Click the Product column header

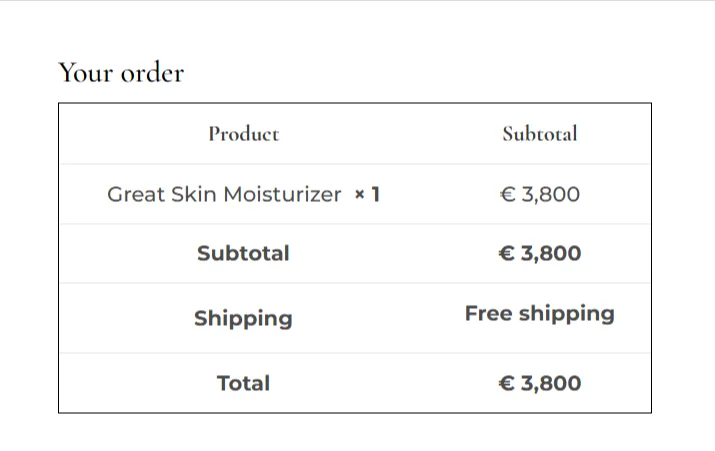(x=243, y=133)
